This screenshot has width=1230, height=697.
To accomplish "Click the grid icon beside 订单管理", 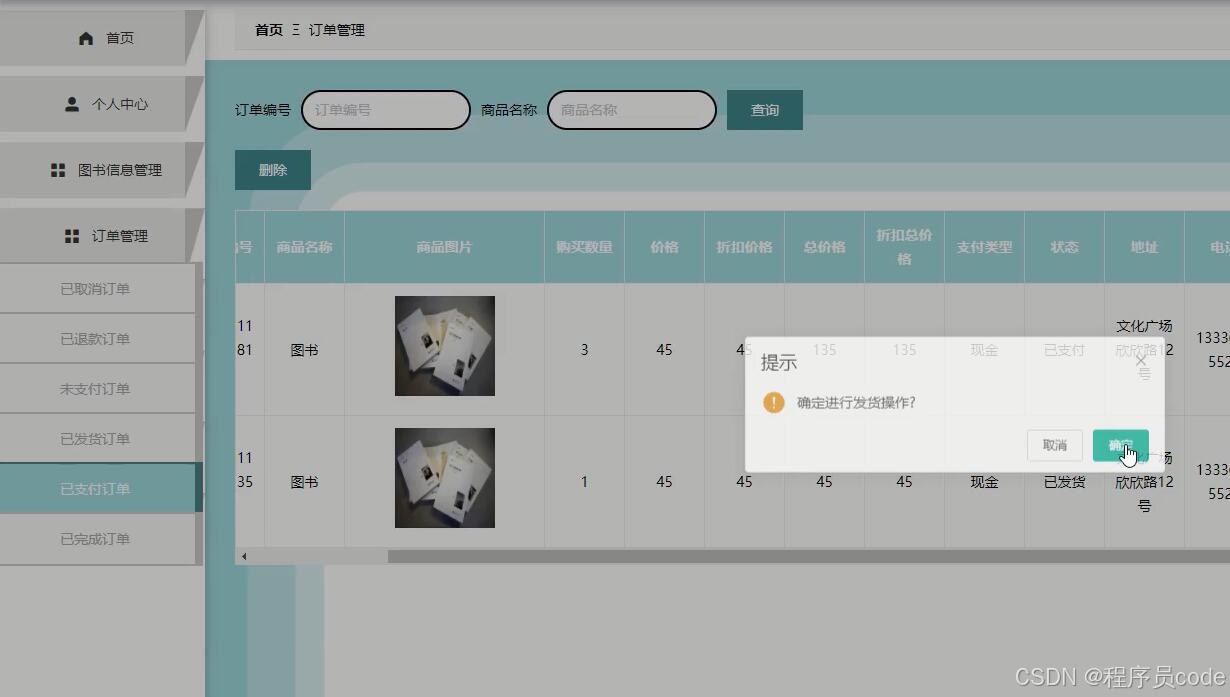I will point(72,236).
